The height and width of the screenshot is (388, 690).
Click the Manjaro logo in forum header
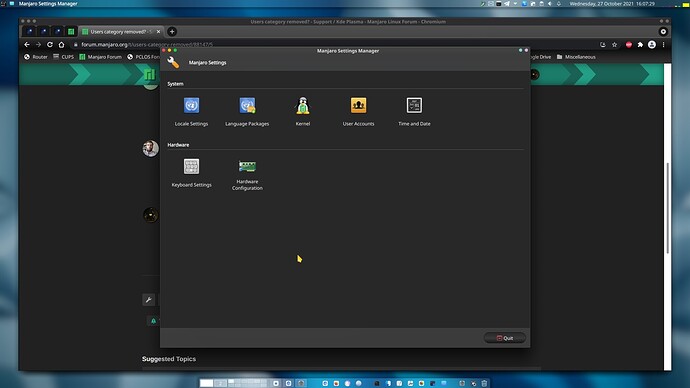click(x=150, y=74)
